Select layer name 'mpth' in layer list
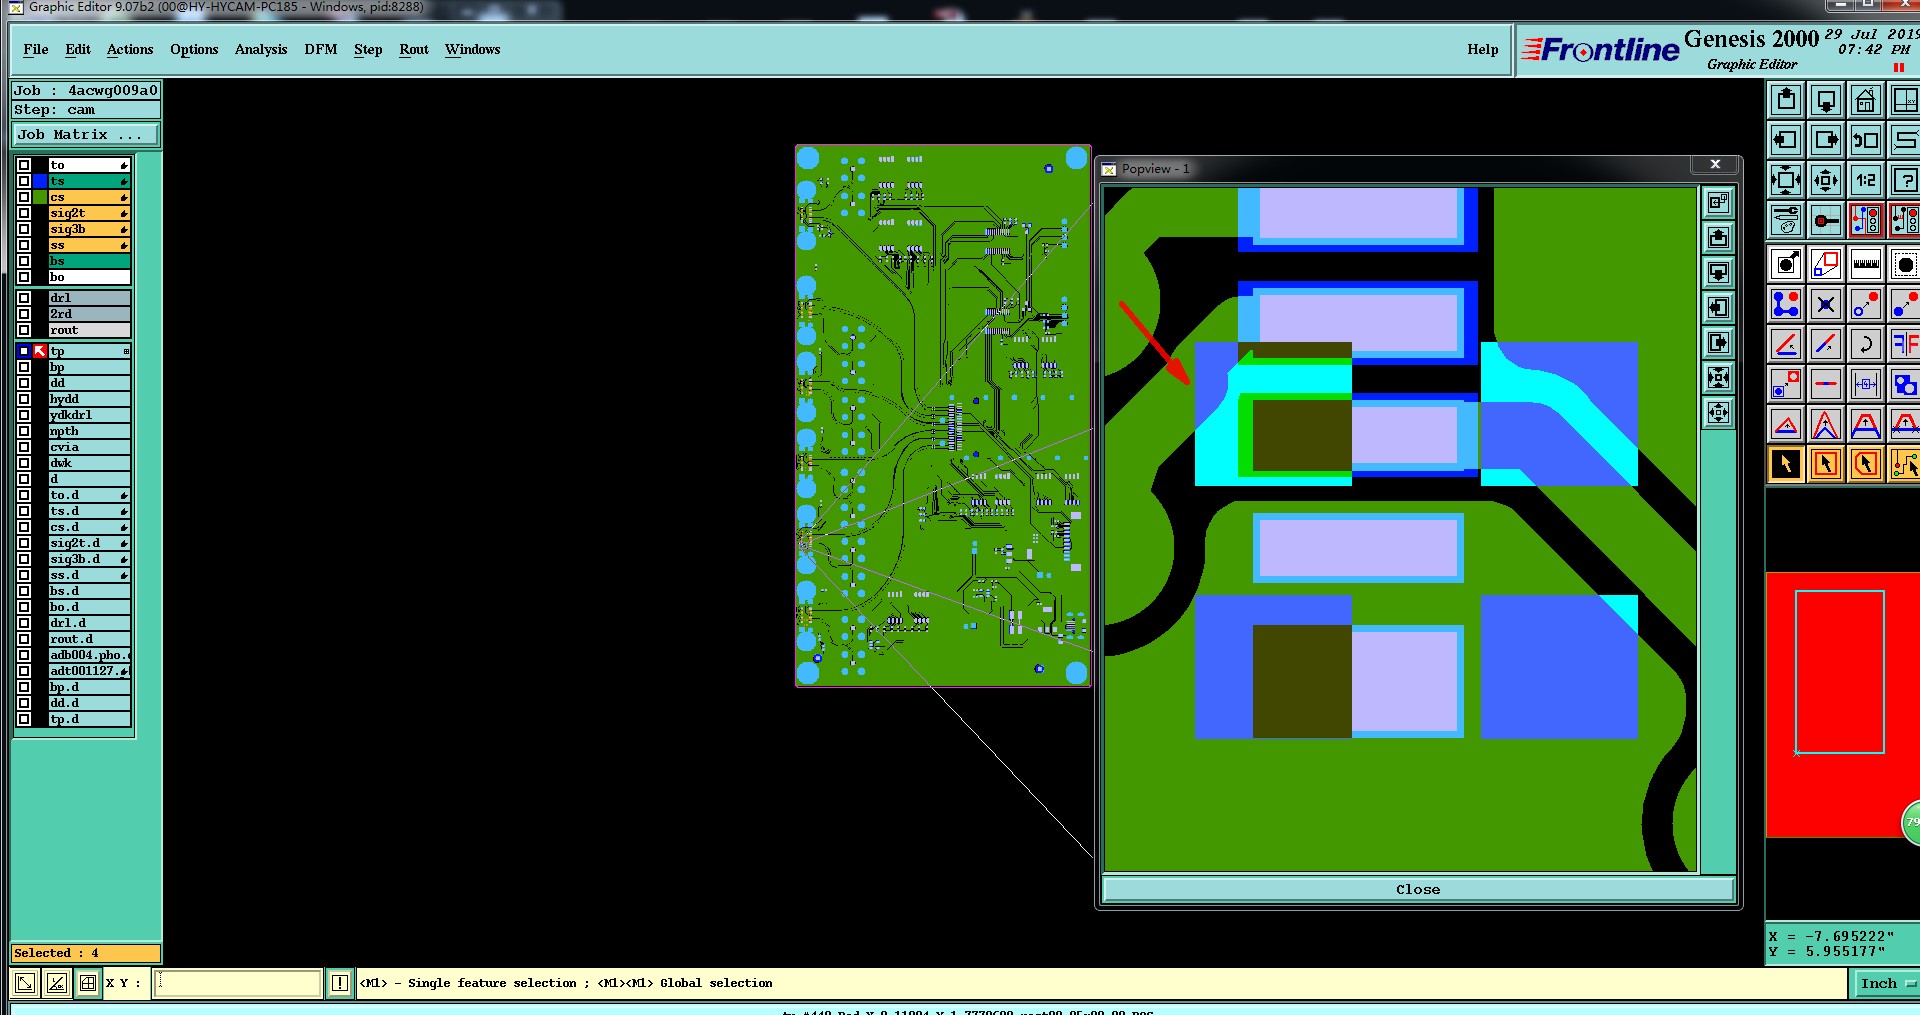 pyautogui.click(x=89, y=431)
